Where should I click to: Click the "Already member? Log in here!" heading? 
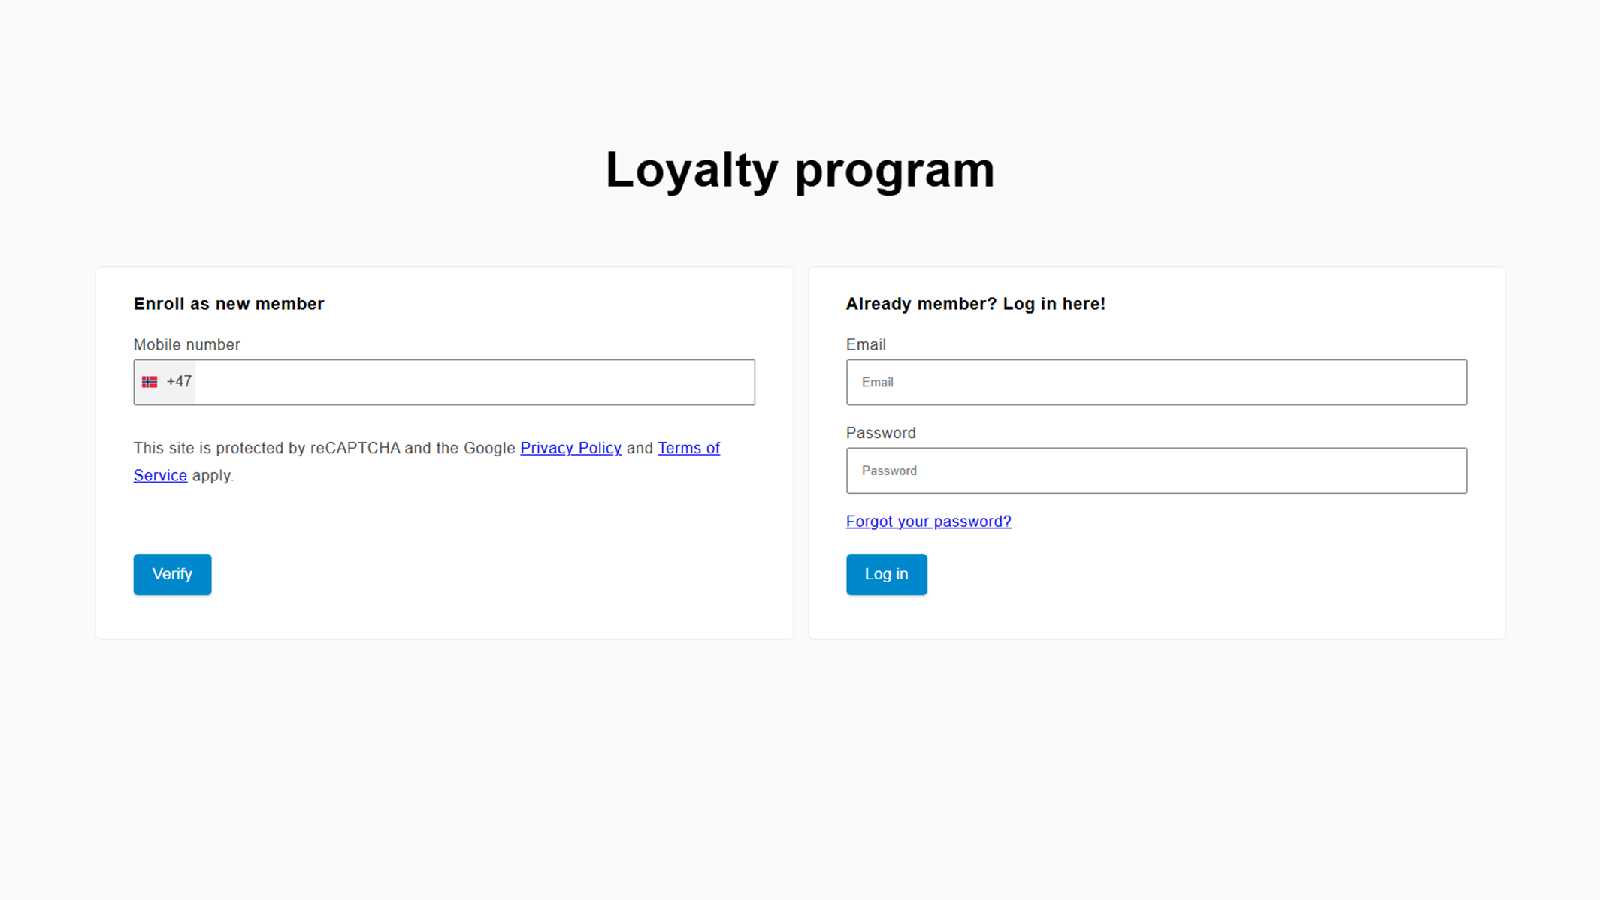[x=975, y=304]
